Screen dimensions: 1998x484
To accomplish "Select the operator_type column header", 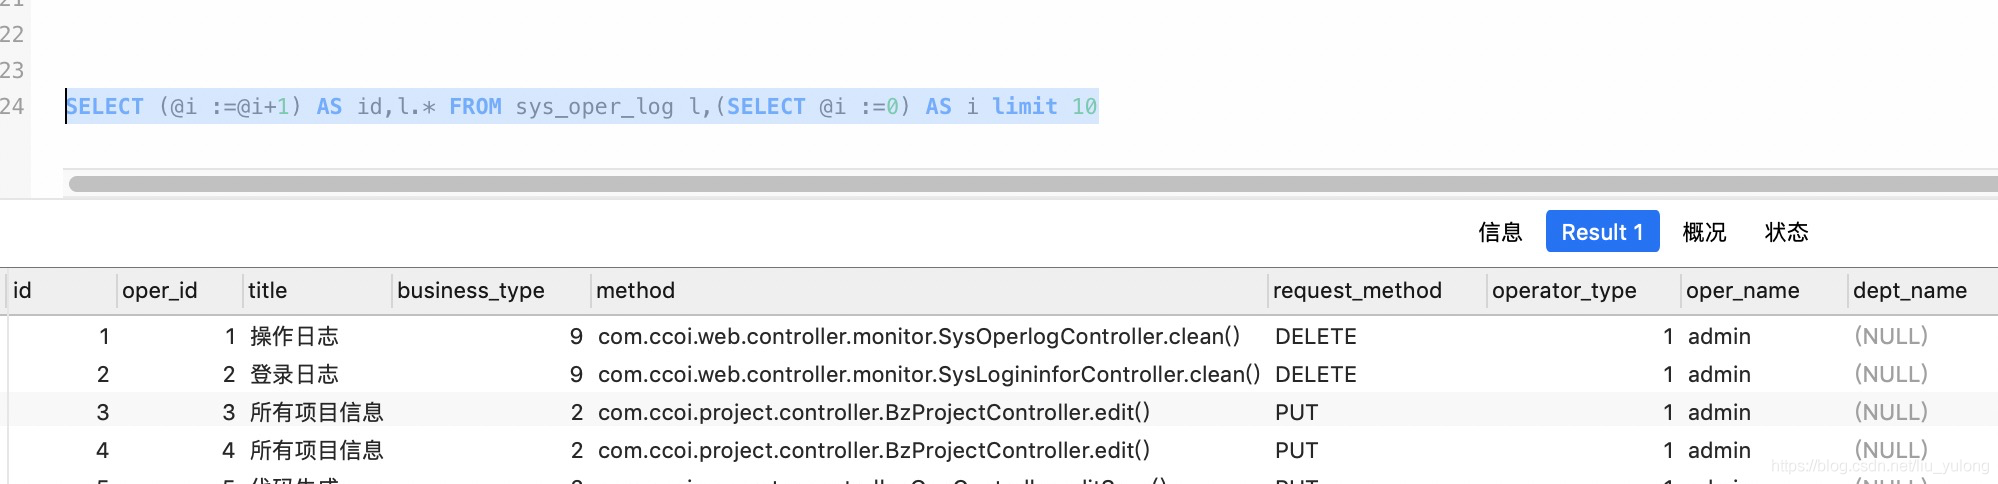I will (1563, 291).
